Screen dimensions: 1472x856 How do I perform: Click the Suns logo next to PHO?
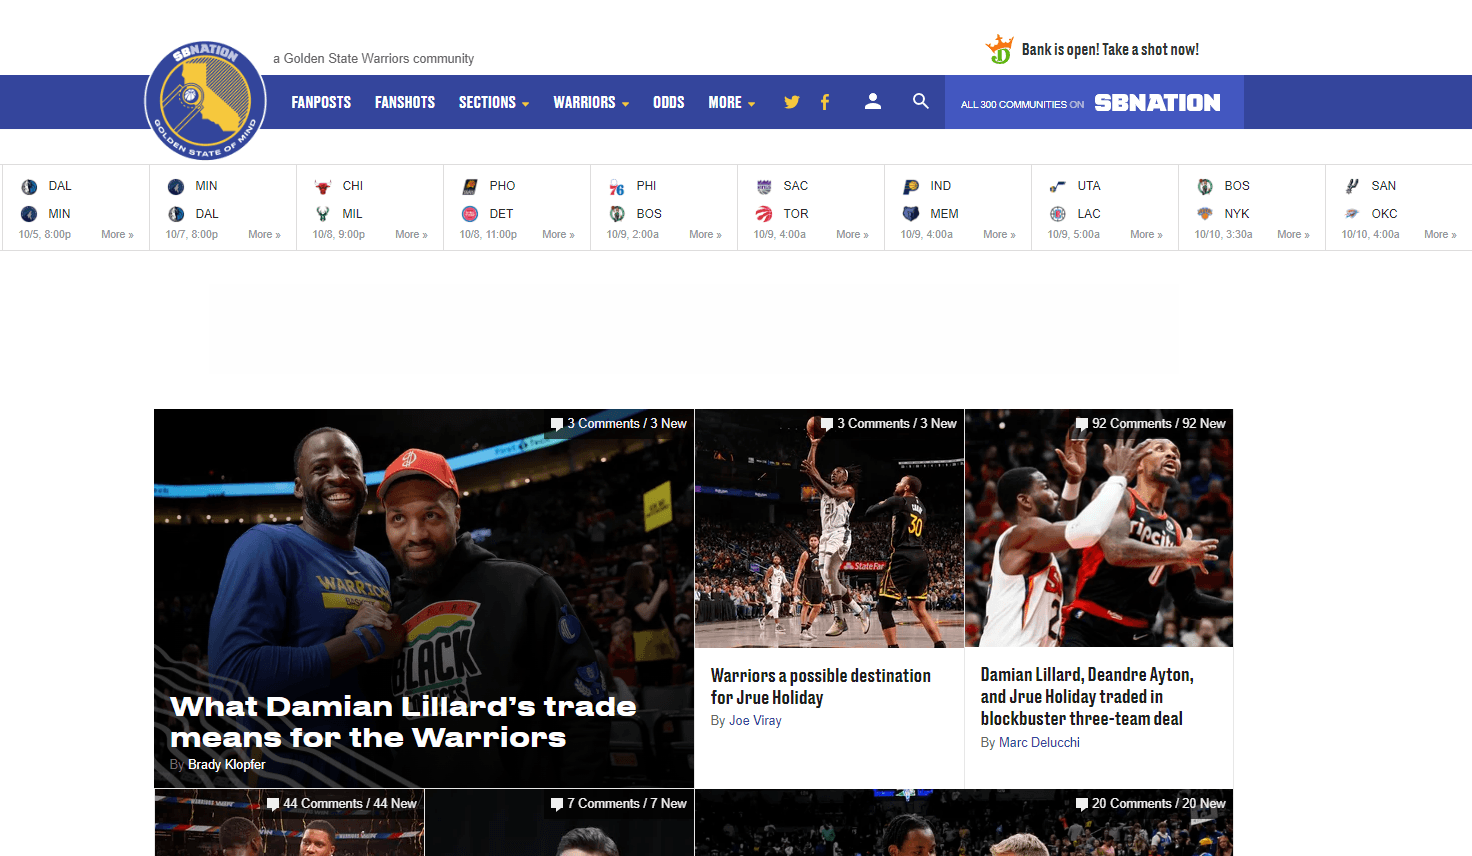pyautogui.click(x=469, y=187)
